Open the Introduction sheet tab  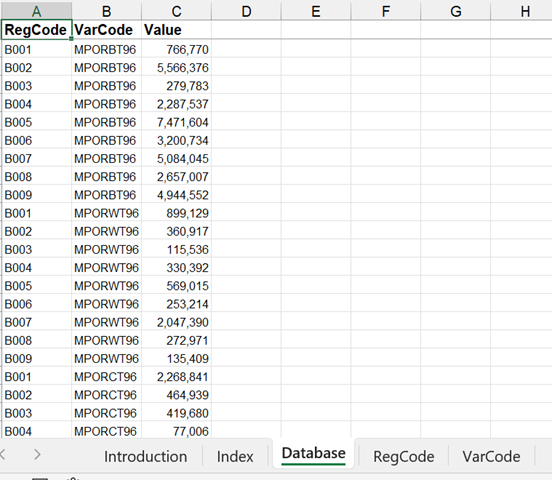point(145,456)
